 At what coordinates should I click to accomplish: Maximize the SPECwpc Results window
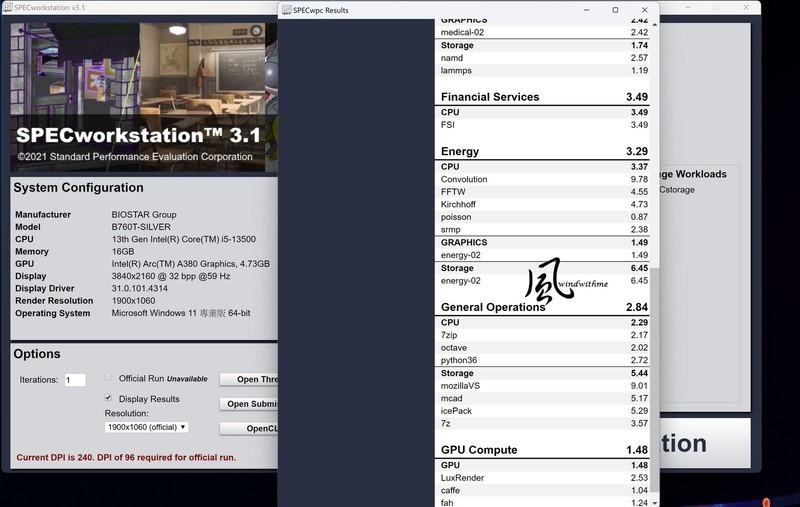click(x=615, y=10)
